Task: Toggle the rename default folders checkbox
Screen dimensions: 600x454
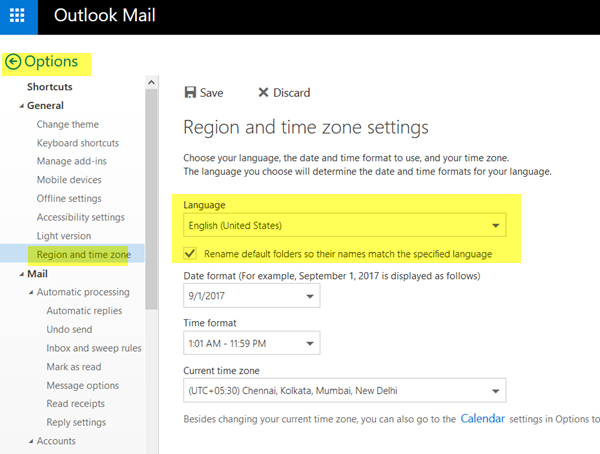Action: pos(192,254)
